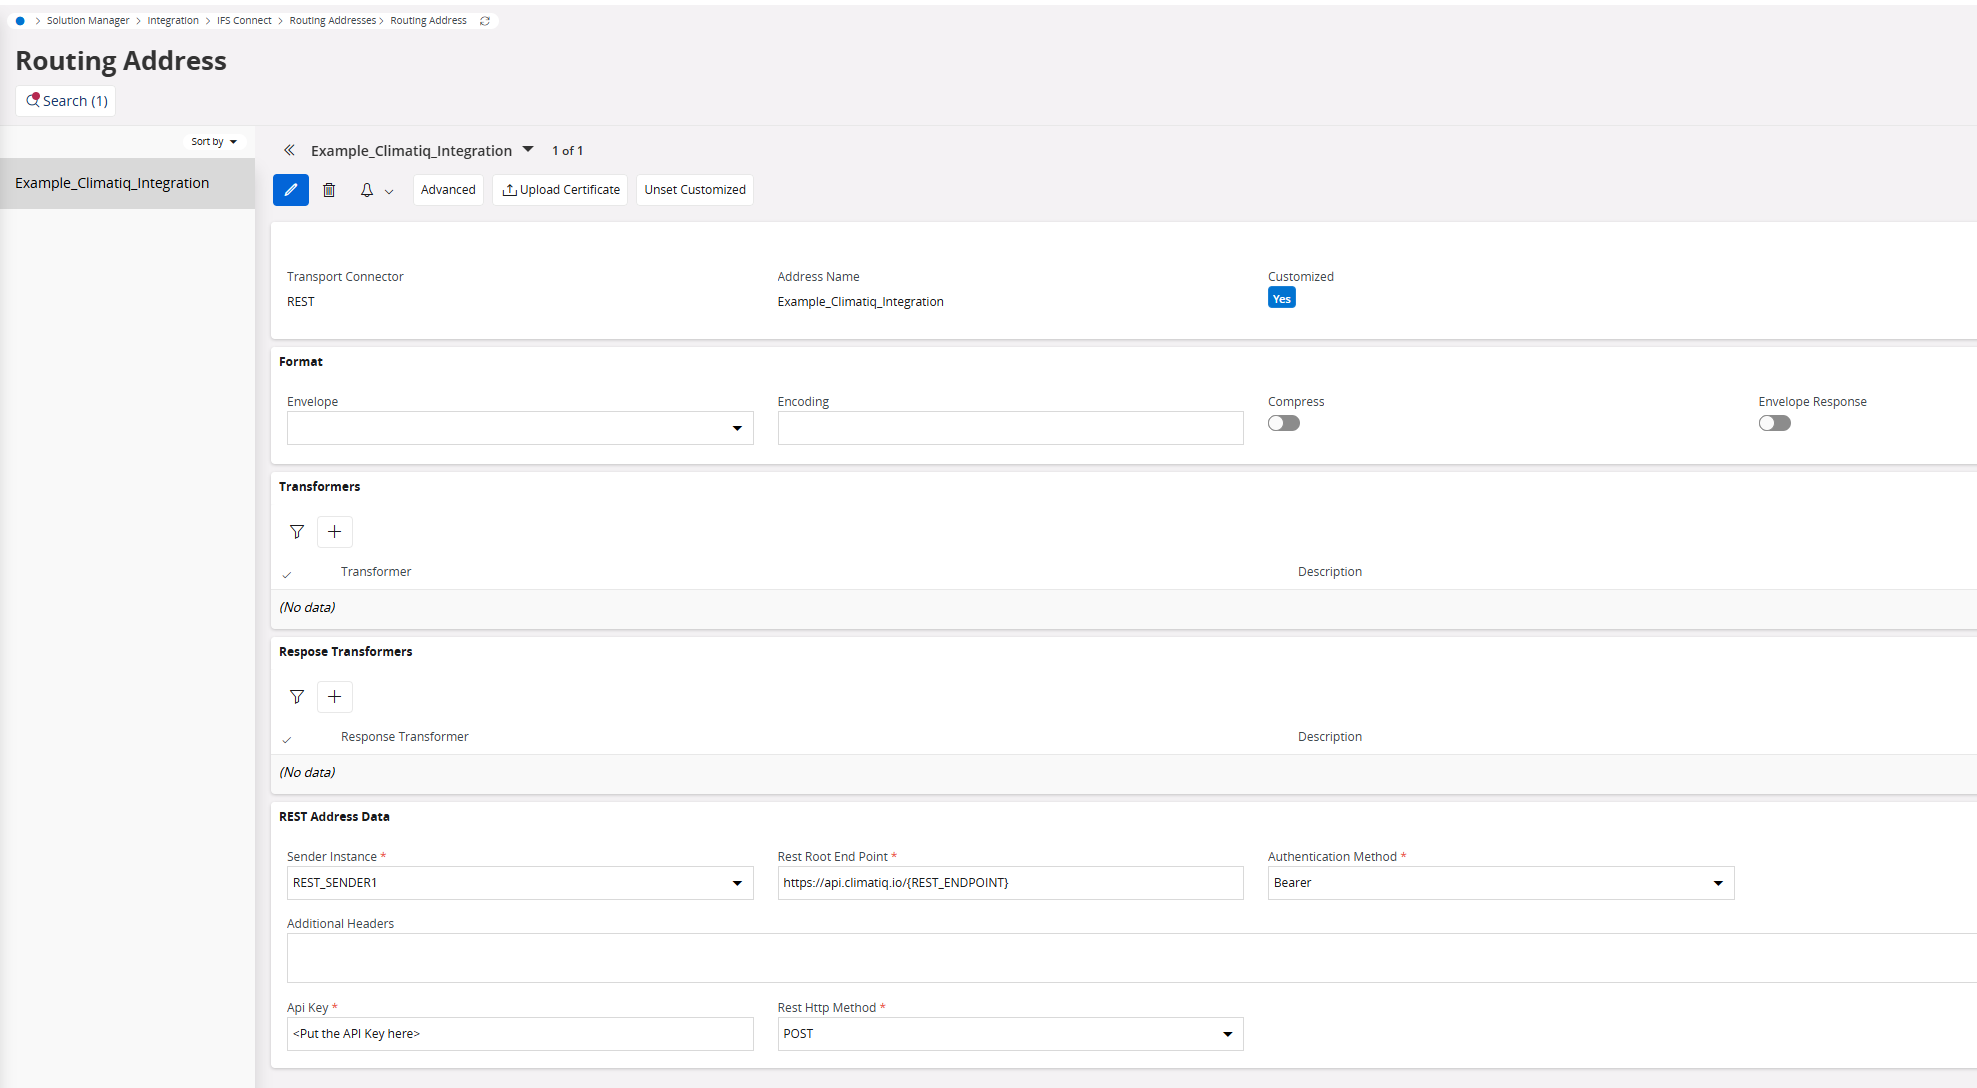This screenshot has width=1977, height=1088.
Task: Click the Customized 'Yes' indicator
Action: click(x=1281, y=297)
